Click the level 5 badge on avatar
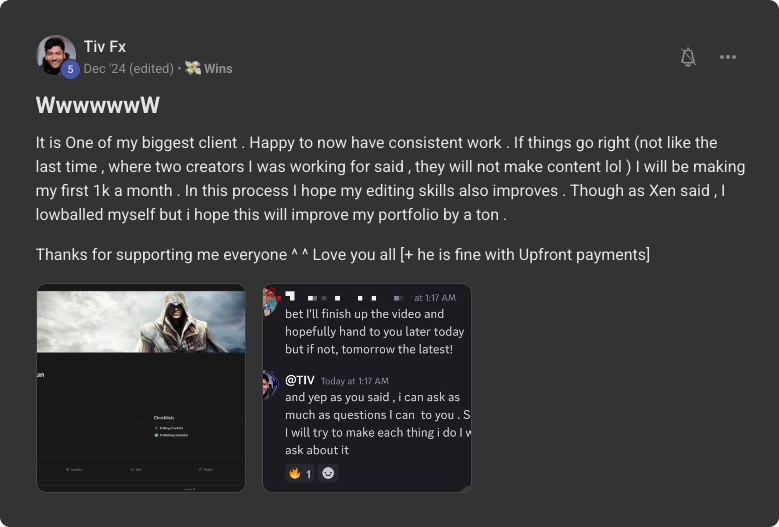The image size is (779, 527). 70,70
